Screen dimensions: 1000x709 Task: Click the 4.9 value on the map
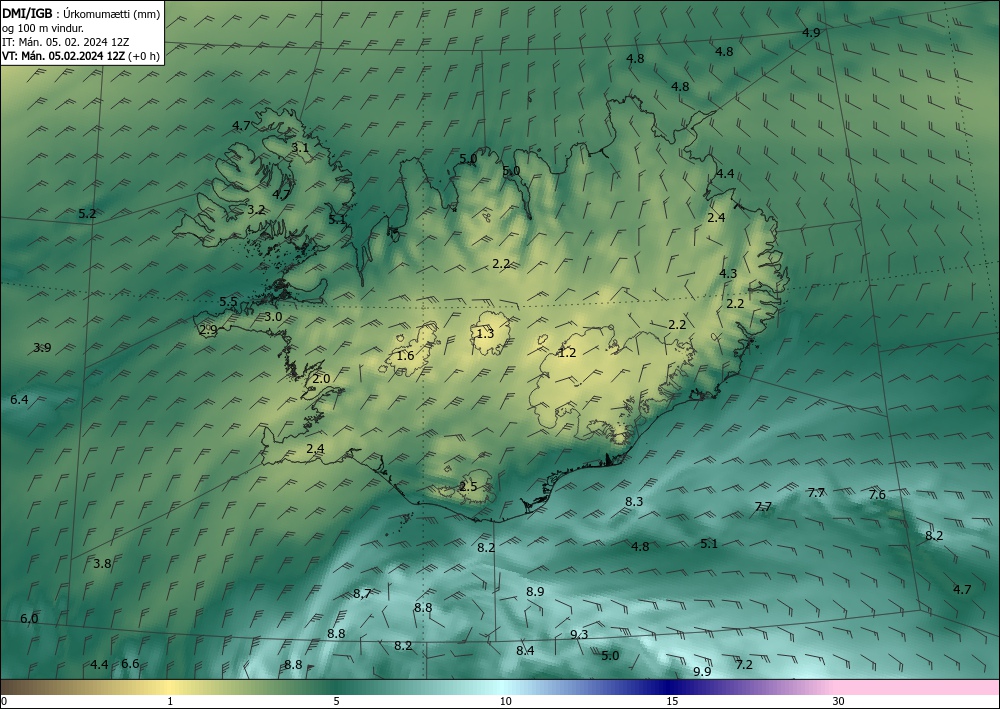point(811,33)
